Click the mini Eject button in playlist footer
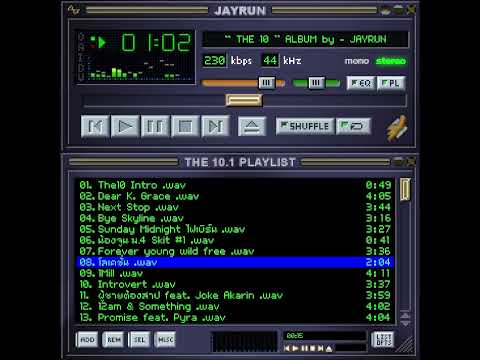480x360 pixels. 329,348
